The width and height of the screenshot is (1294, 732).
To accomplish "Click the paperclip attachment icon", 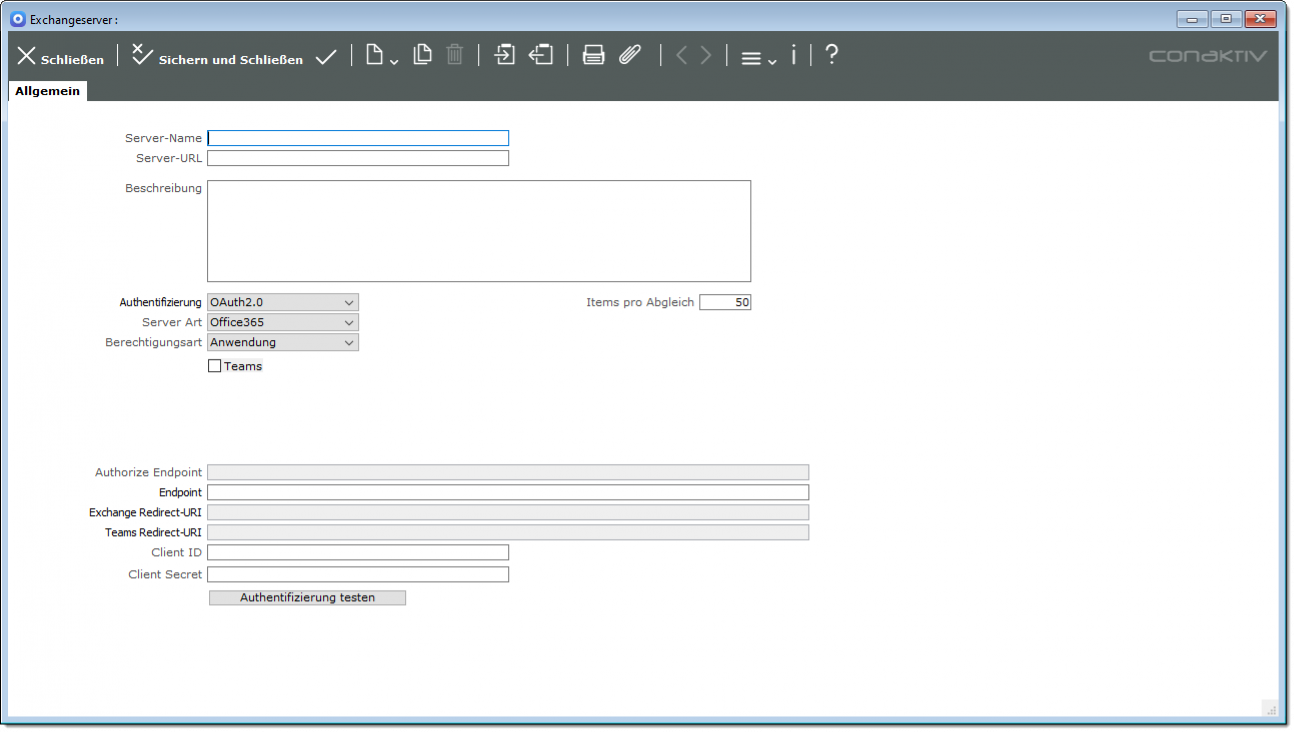I will pos(629,55).
